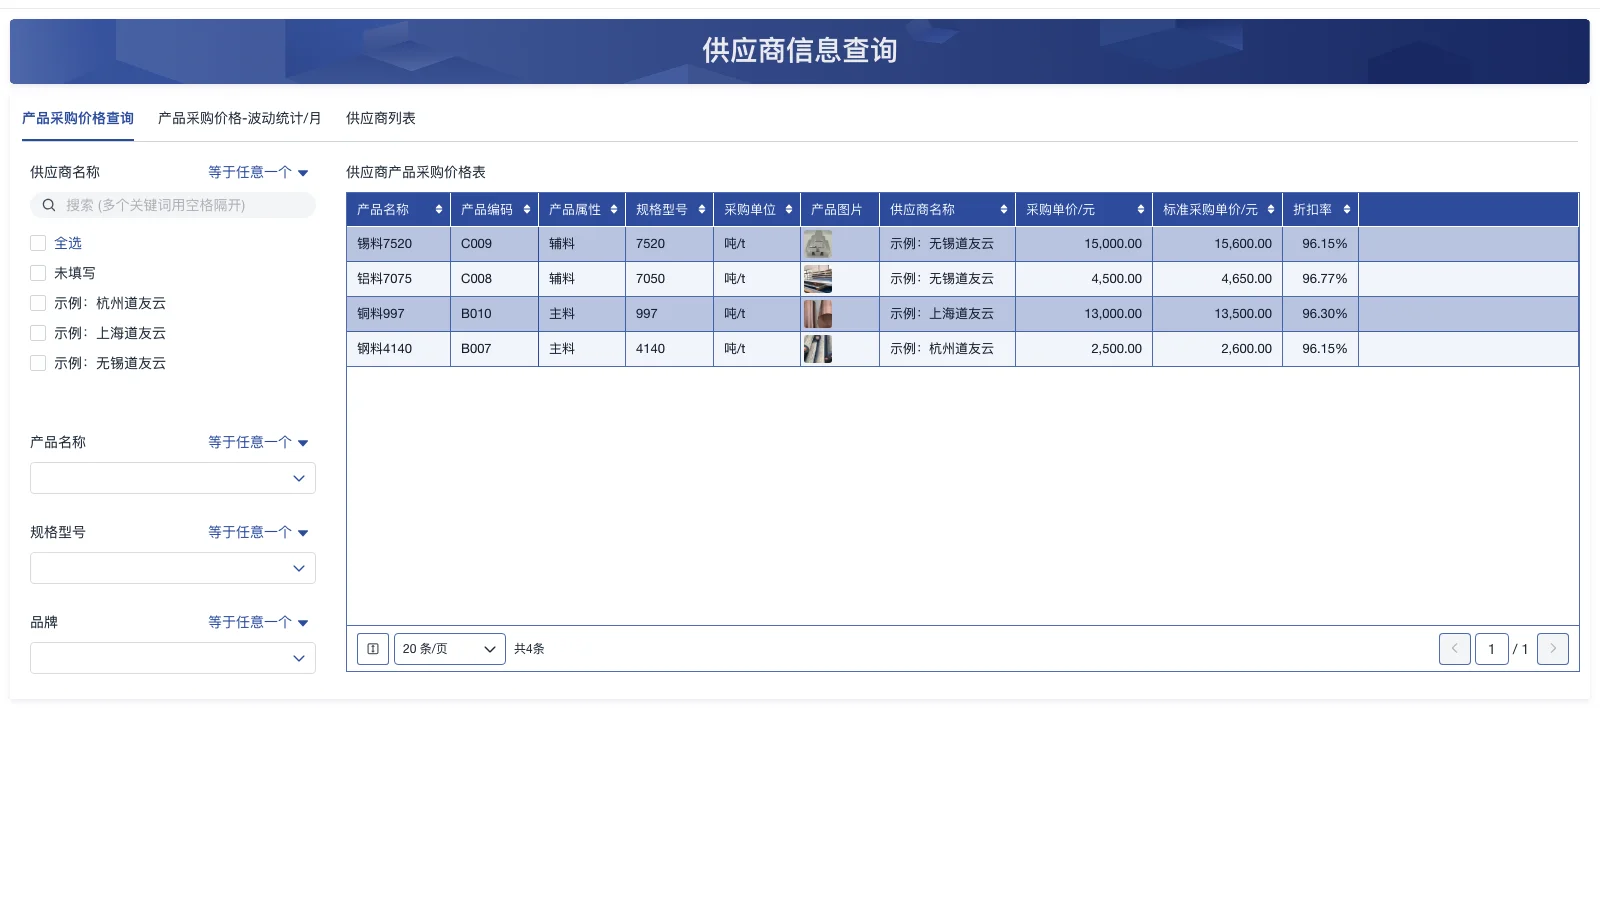The height and width of the screenshot is (900, 1600).
Task: Open the 产品名称 filter dropdown
Action: [x=172, y=478]
